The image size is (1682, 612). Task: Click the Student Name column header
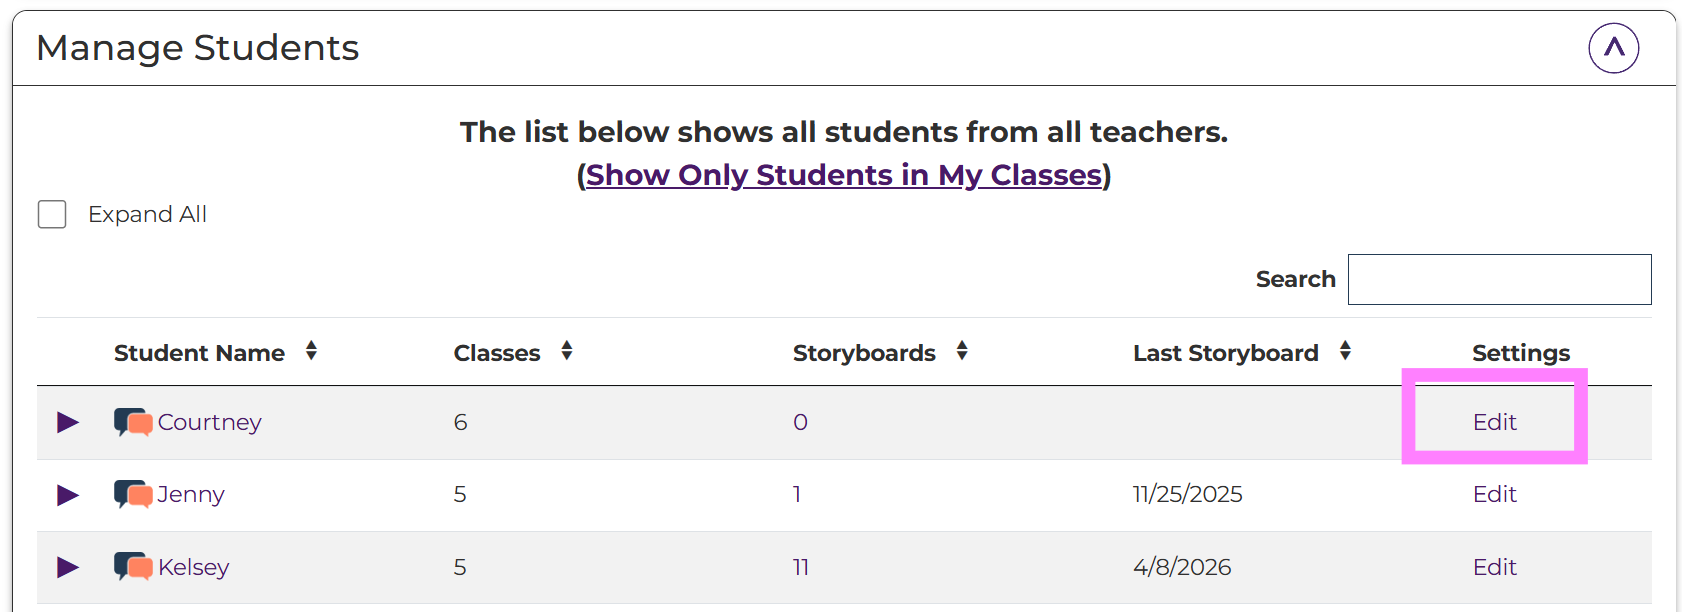pos(199,353)
